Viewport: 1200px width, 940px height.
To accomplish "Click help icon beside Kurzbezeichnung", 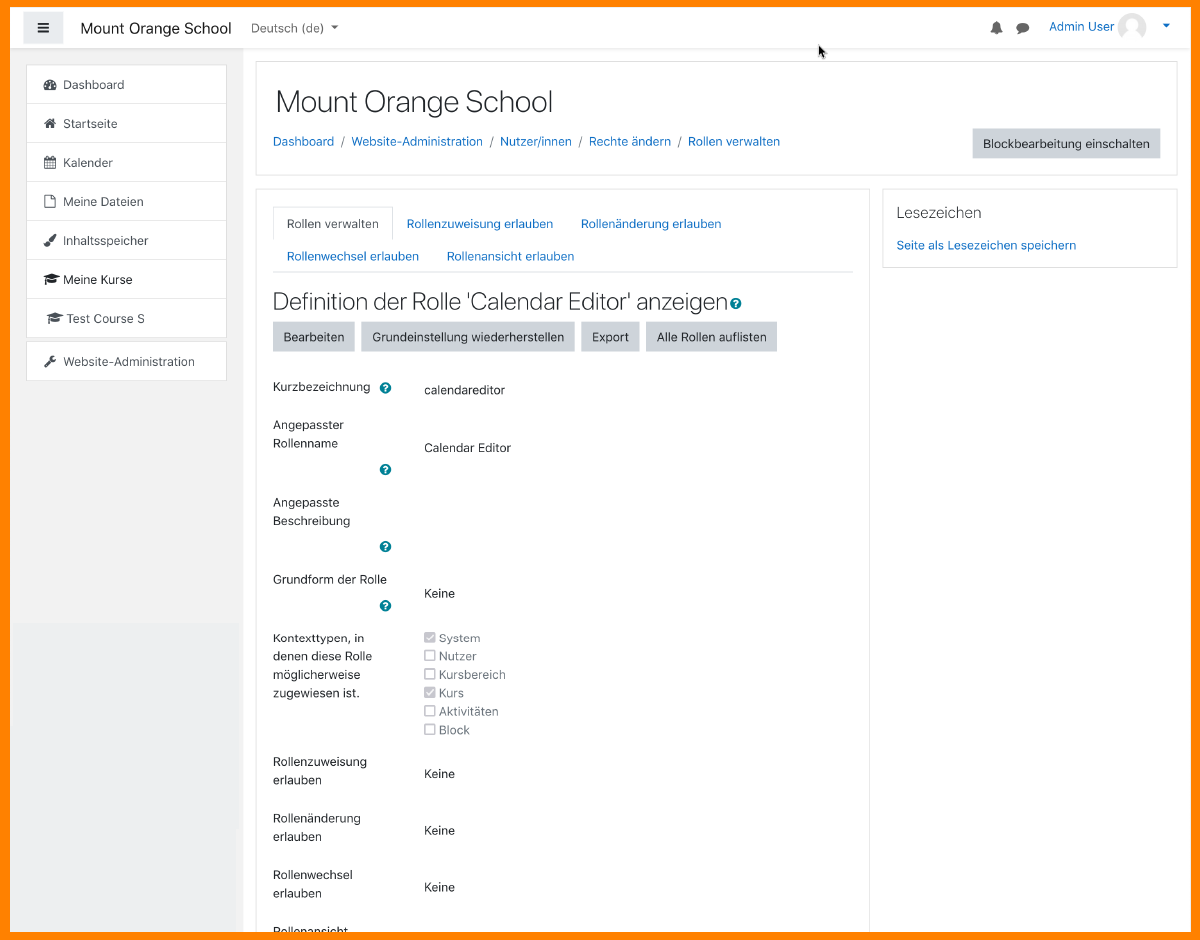I will click(386, 388).
